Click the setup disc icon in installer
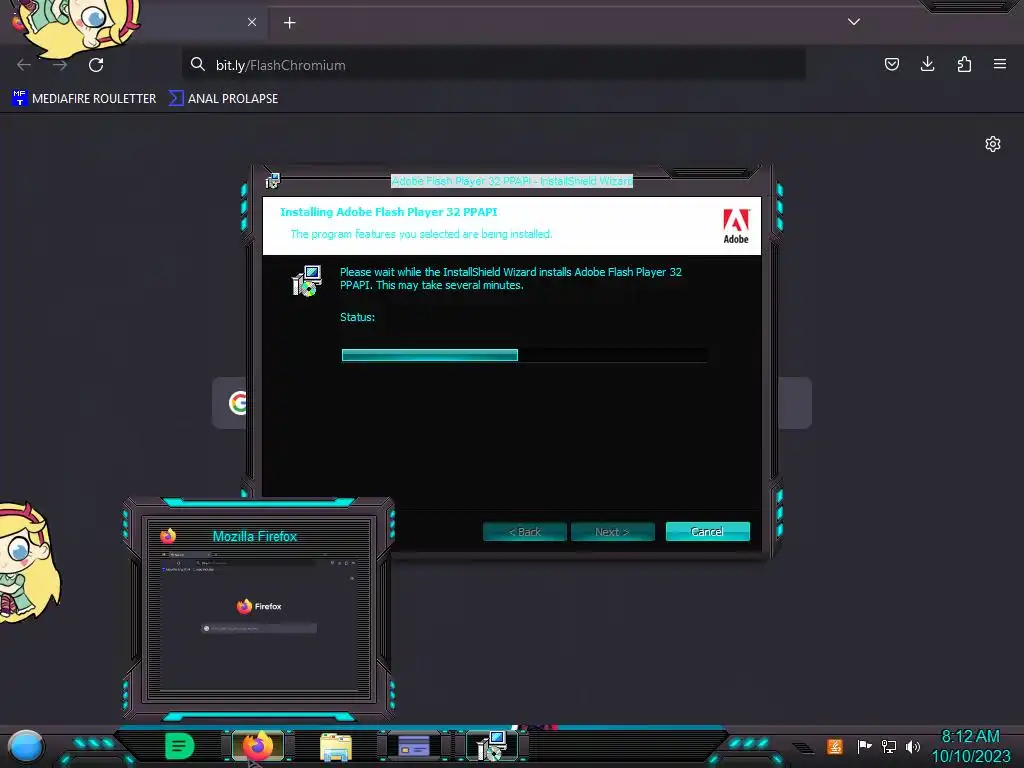The height and width of the screenshot is (768, 1024). (x=306, y=281)
